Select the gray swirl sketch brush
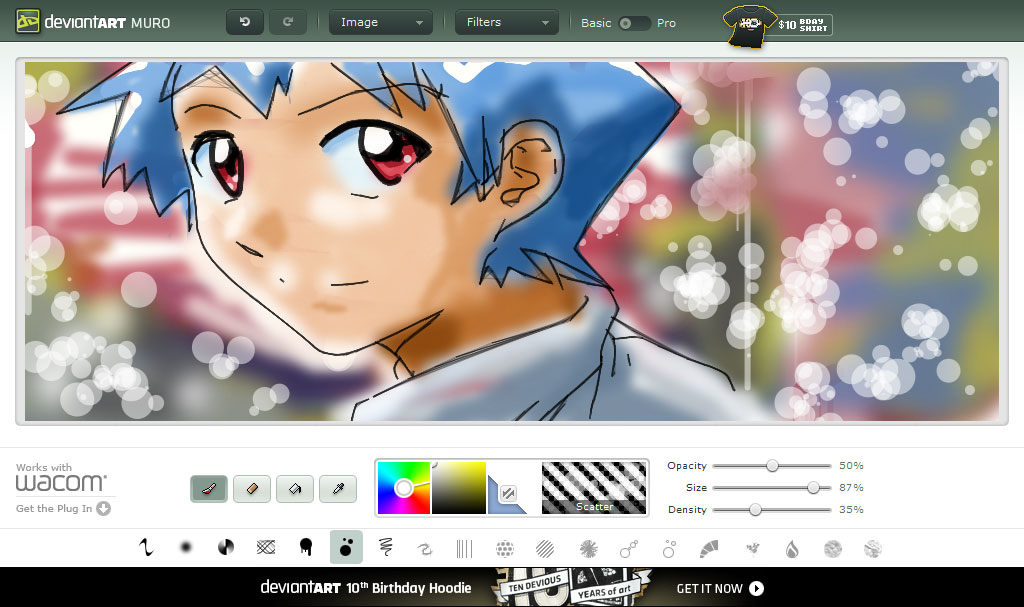 coord(425,549)
